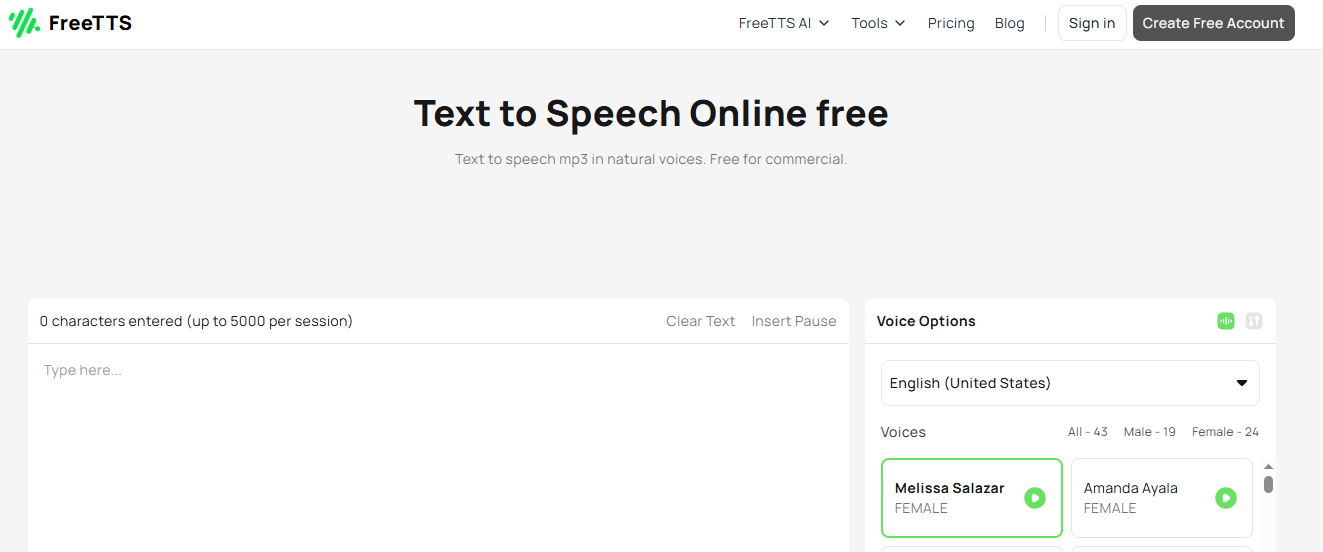
Task: Filter voices by Female - 24
Action: click(1225, 432)
